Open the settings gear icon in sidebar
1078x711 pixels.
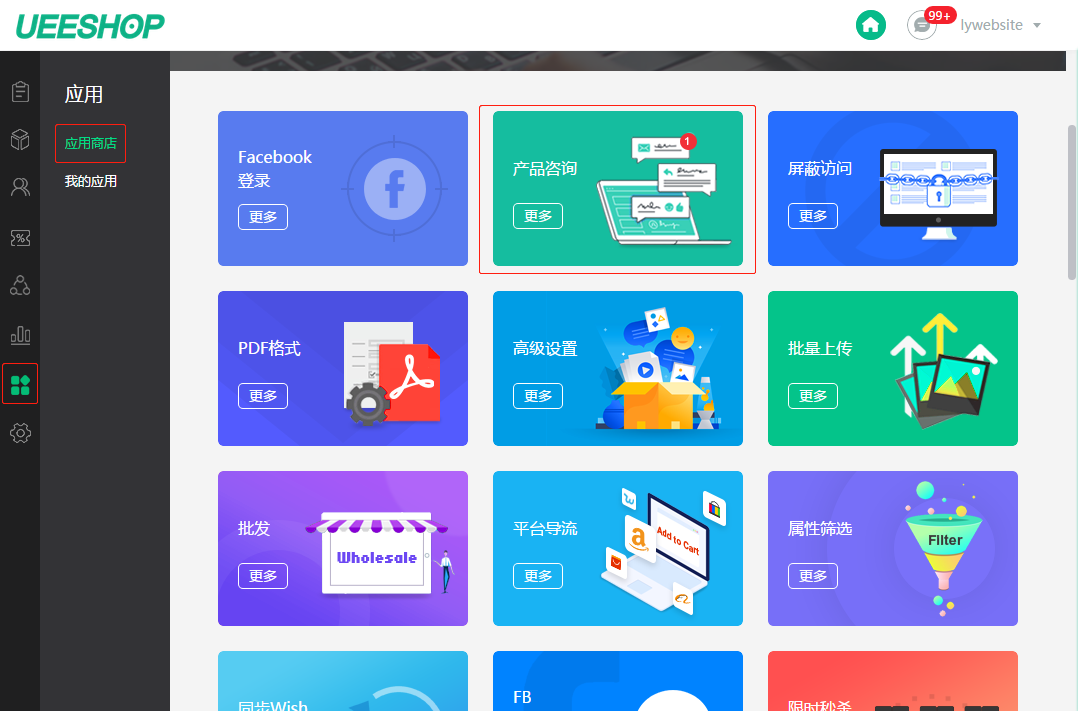(20, 433)
